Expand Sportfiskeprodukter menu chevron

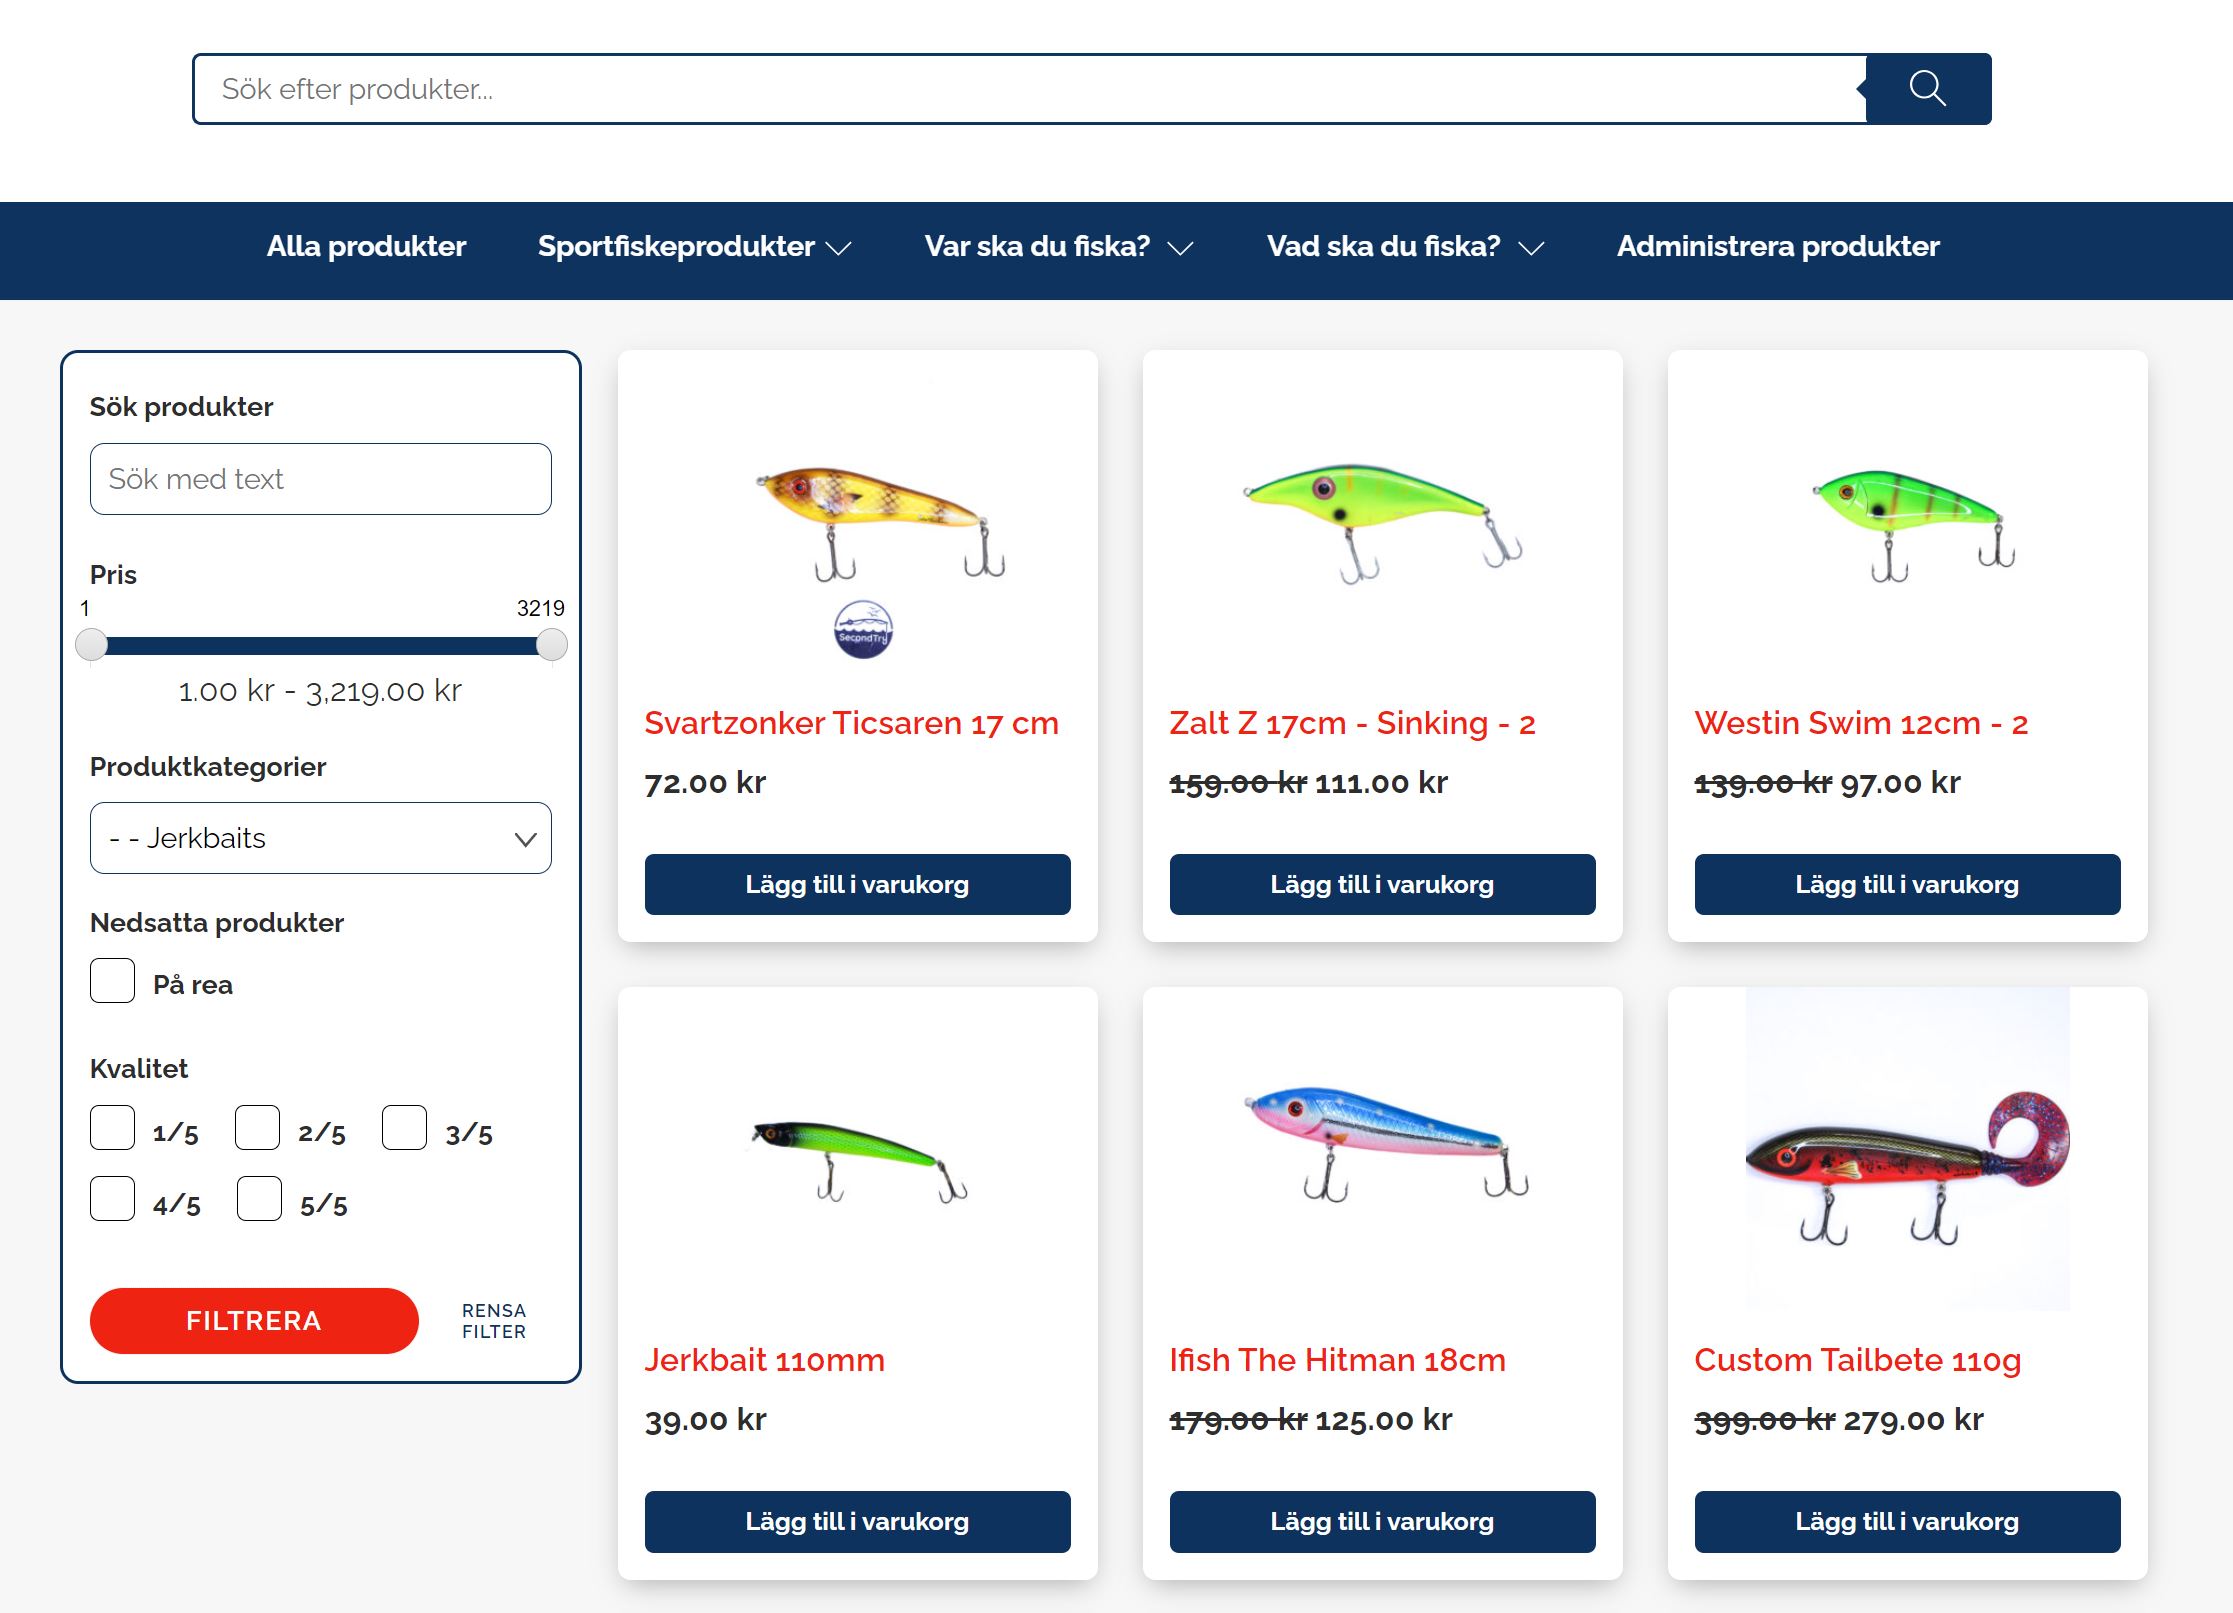[838, 248]
